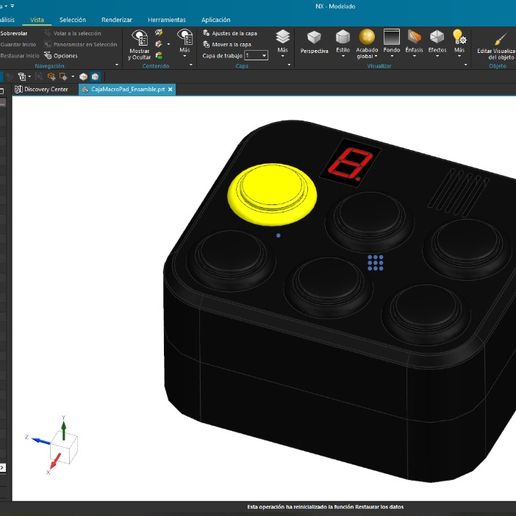516x516 pixels.
Task: Click the red X axis arrow
Action: [55, 462]
